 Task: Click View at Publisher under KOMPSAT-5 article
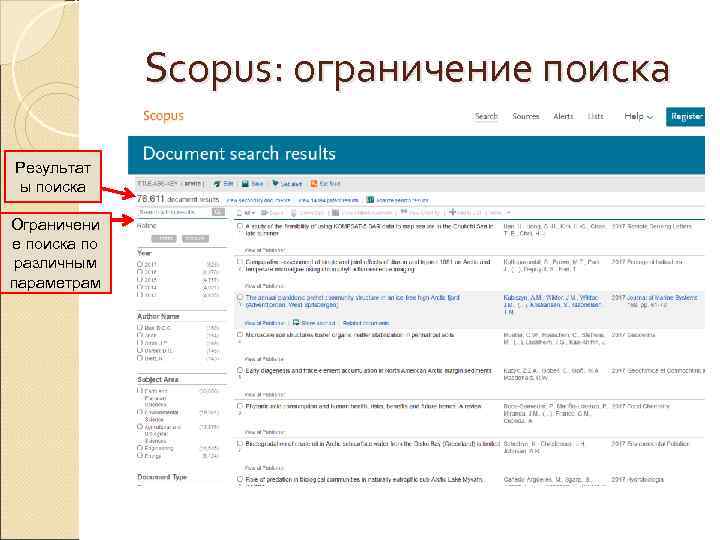click(x=264, y=250)
